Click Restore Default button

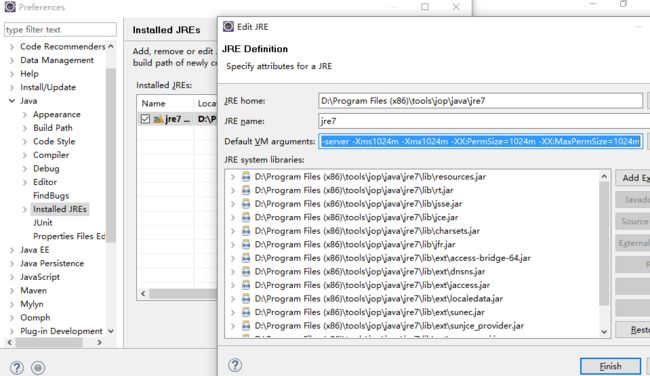click(x=633, y=330)
